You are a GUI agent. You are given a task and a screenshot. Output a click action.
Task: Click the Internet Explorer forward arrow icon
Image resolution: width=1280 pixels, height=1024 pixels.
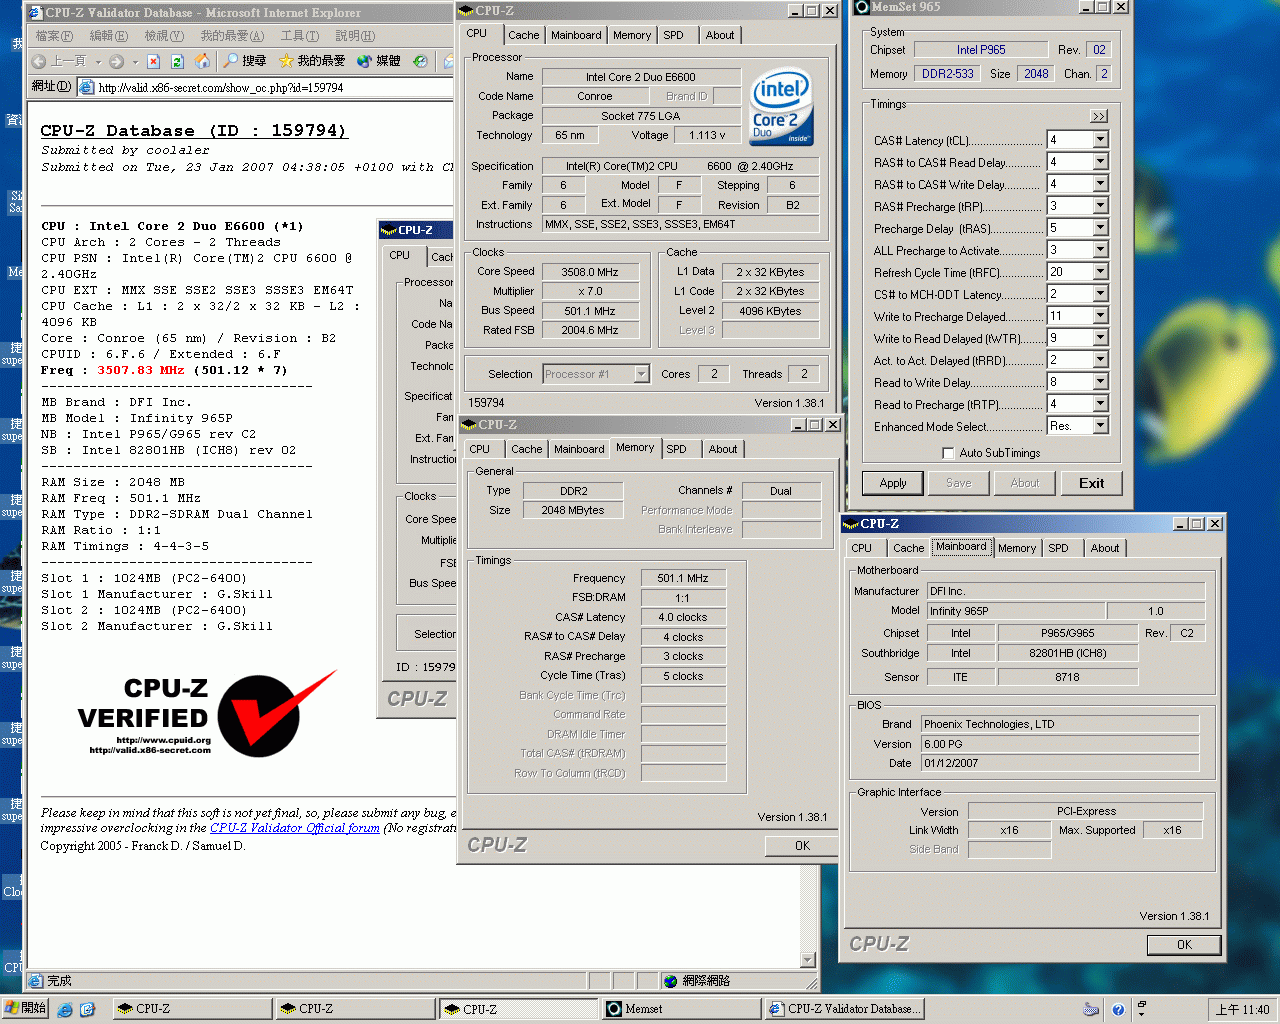click(117, 61)
